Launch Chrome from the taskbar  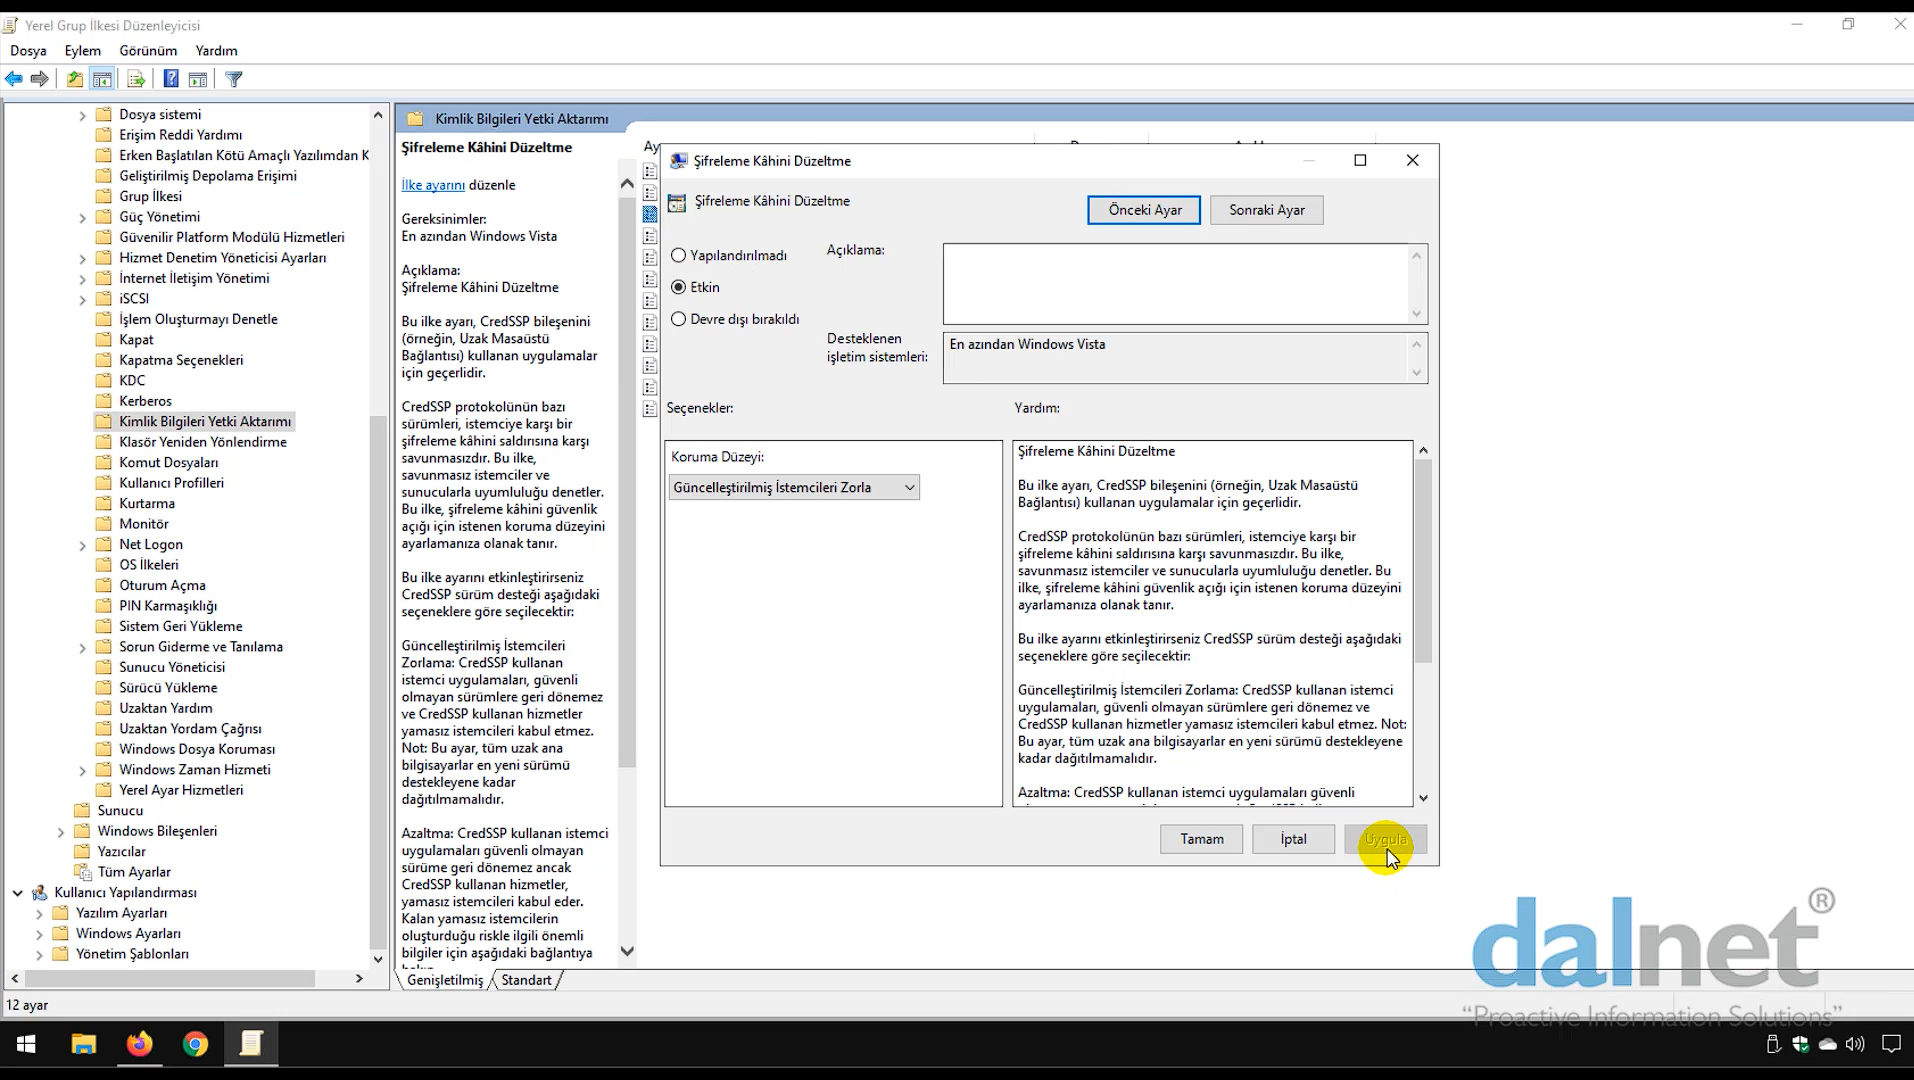point(195,1044)
